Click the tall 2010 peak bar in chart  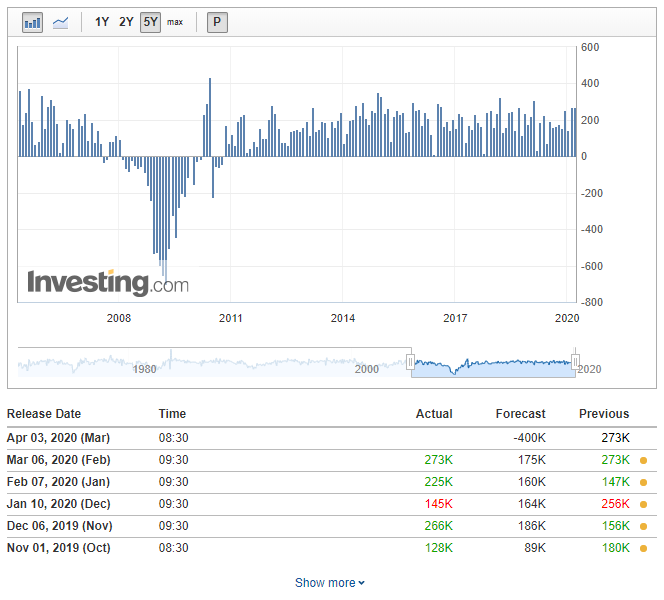point(210,117)
